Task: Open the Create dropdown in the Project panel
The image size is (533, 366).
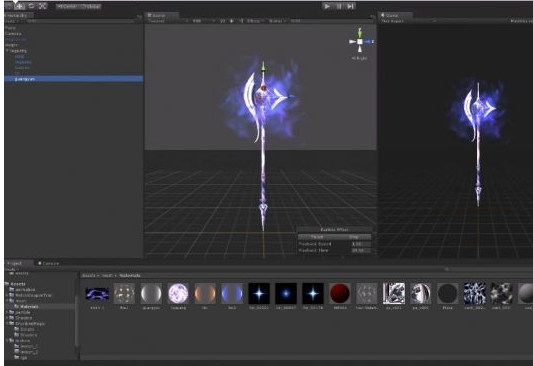Action: pyautogui.click(x=12, y=269)
